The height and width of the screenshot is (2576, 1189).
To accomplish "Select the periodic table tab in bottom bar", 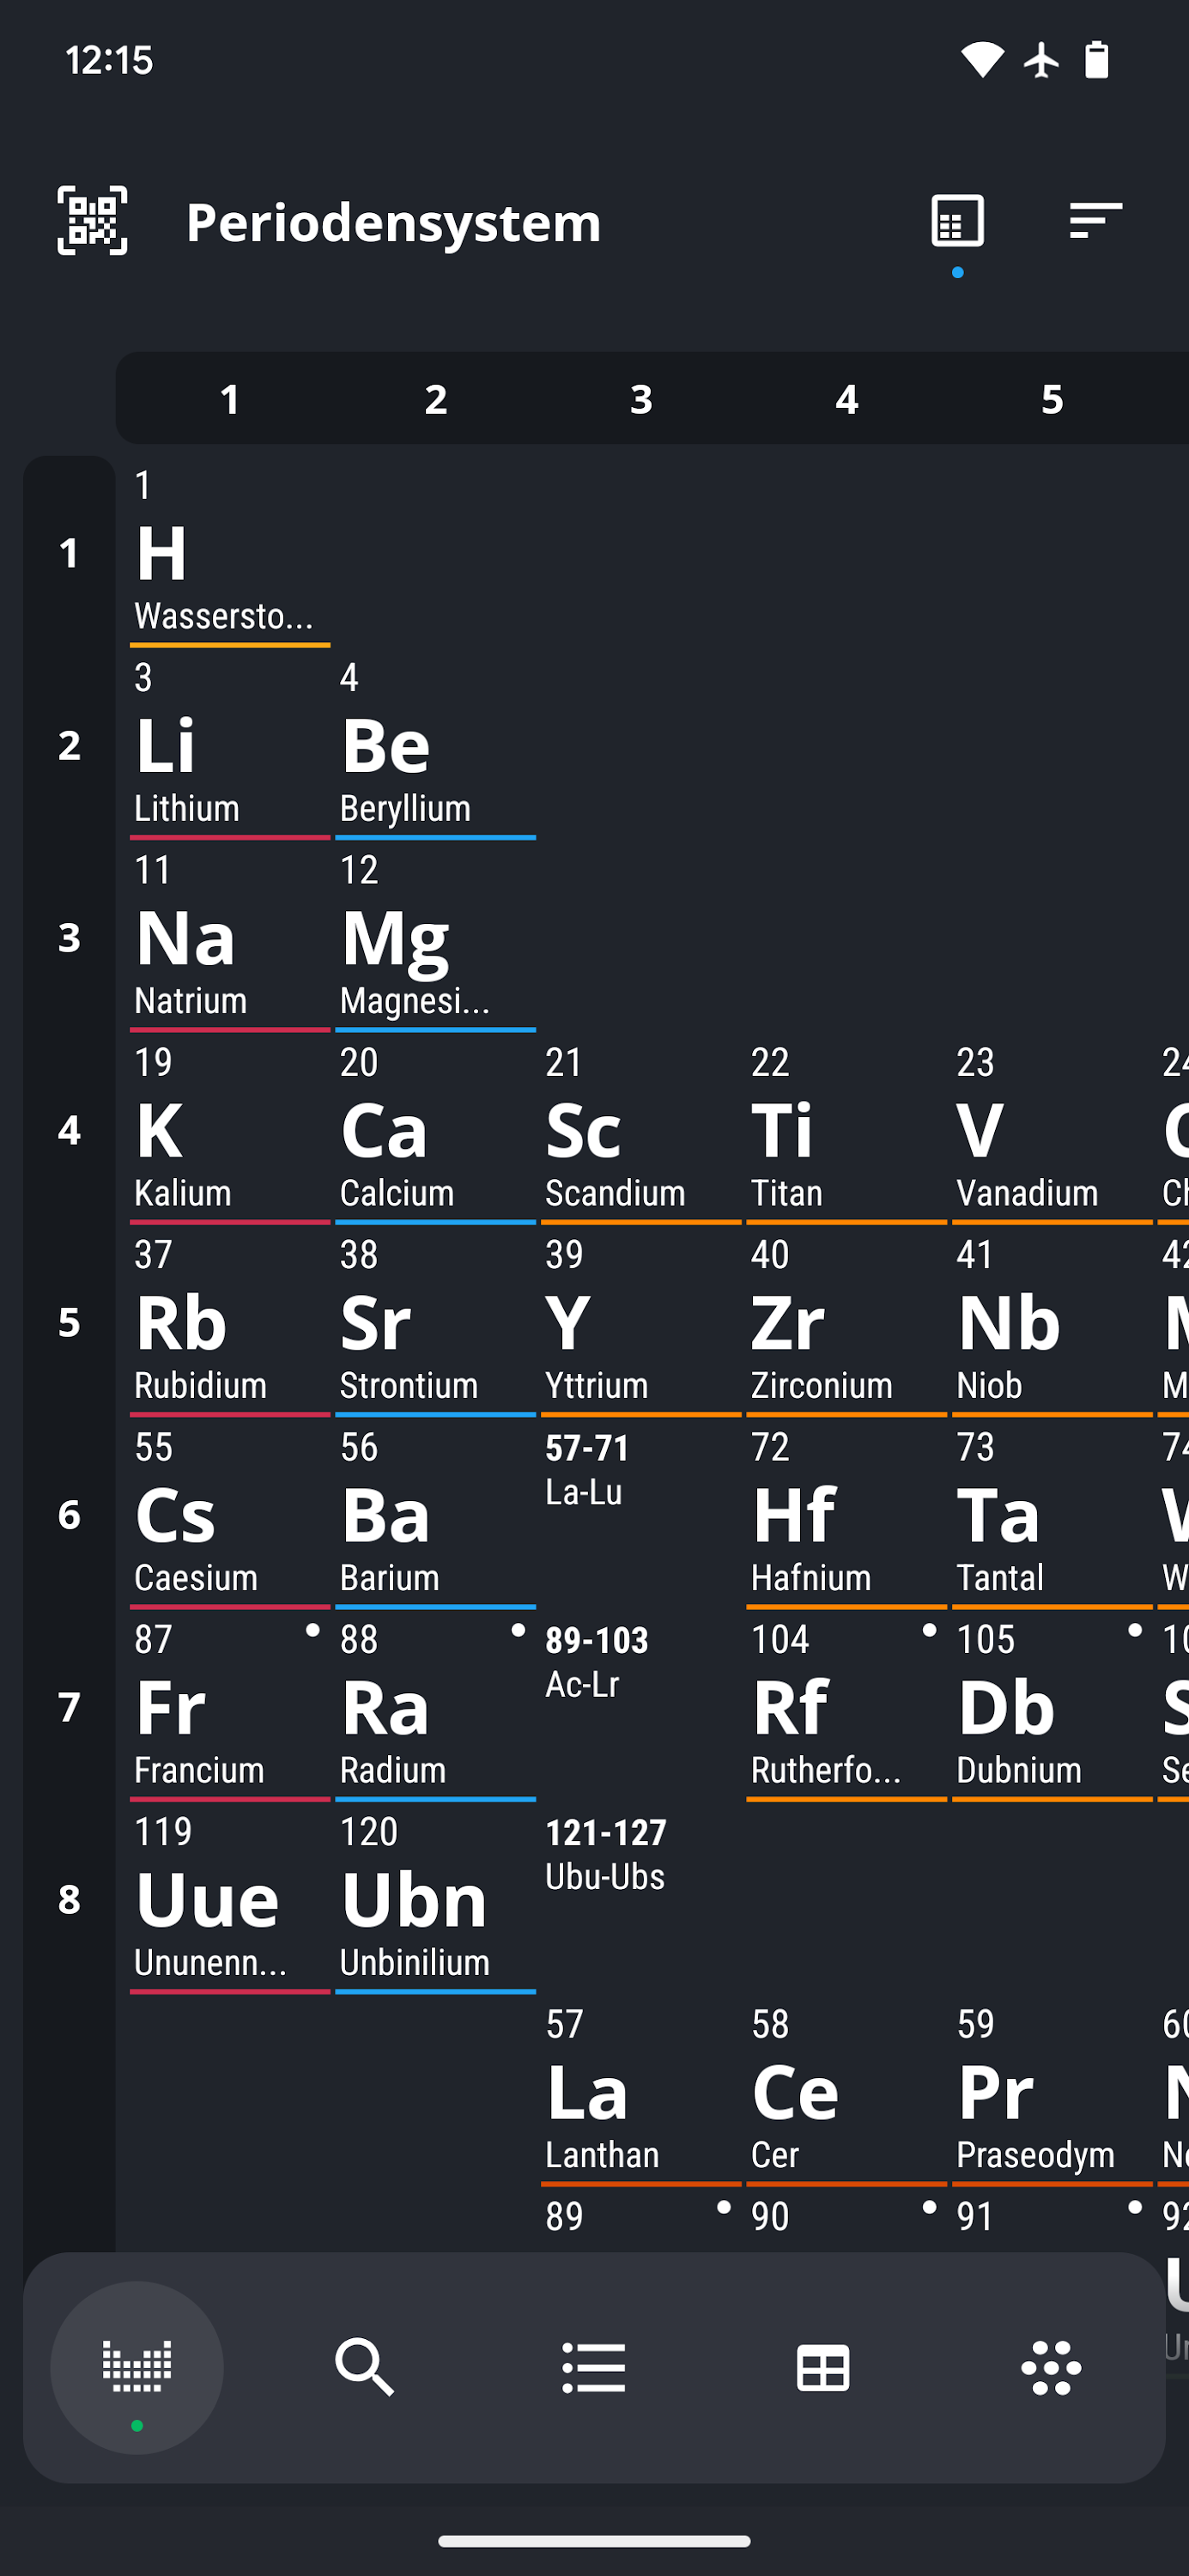I will (137, 2367).
